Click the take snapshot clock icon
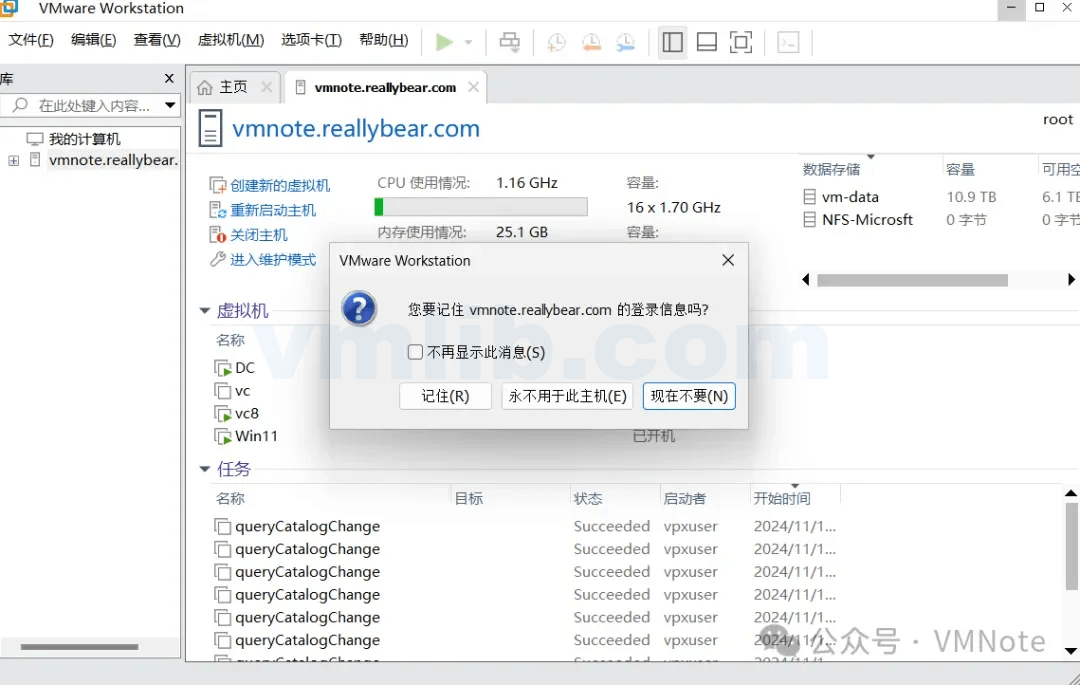1080x685 pixels. point(556,42)
